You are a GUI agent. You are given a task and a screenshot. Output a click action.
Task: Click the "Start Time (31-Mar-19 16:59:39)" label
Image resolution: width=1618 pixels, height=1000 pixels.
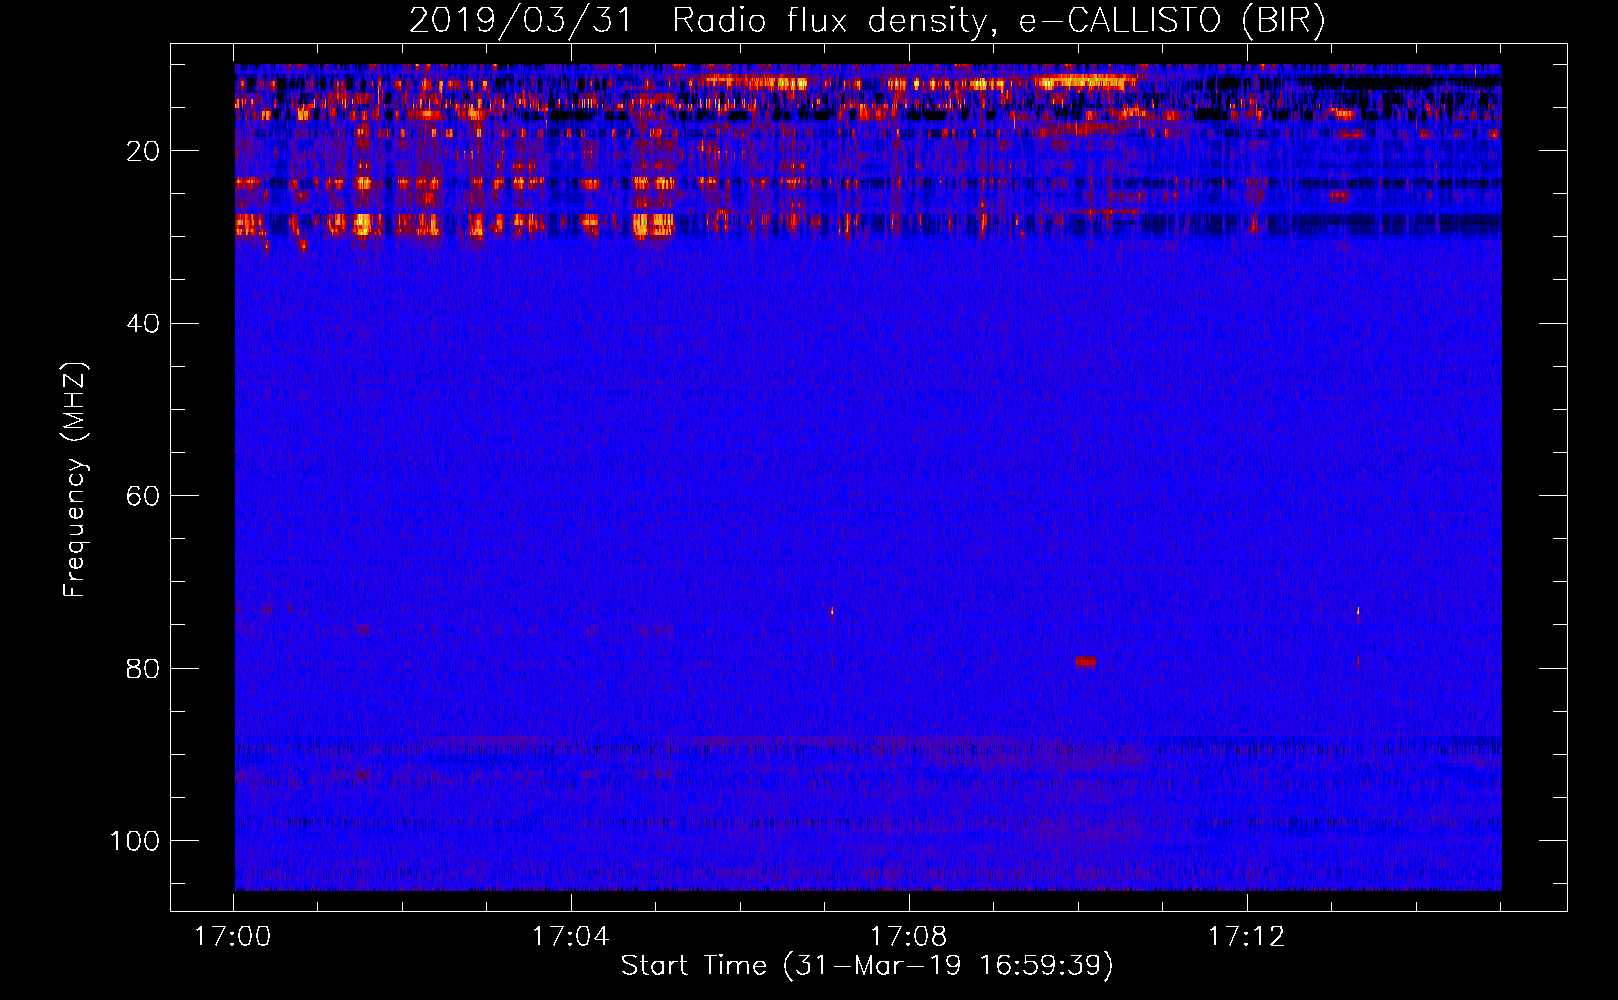(867, 966)
